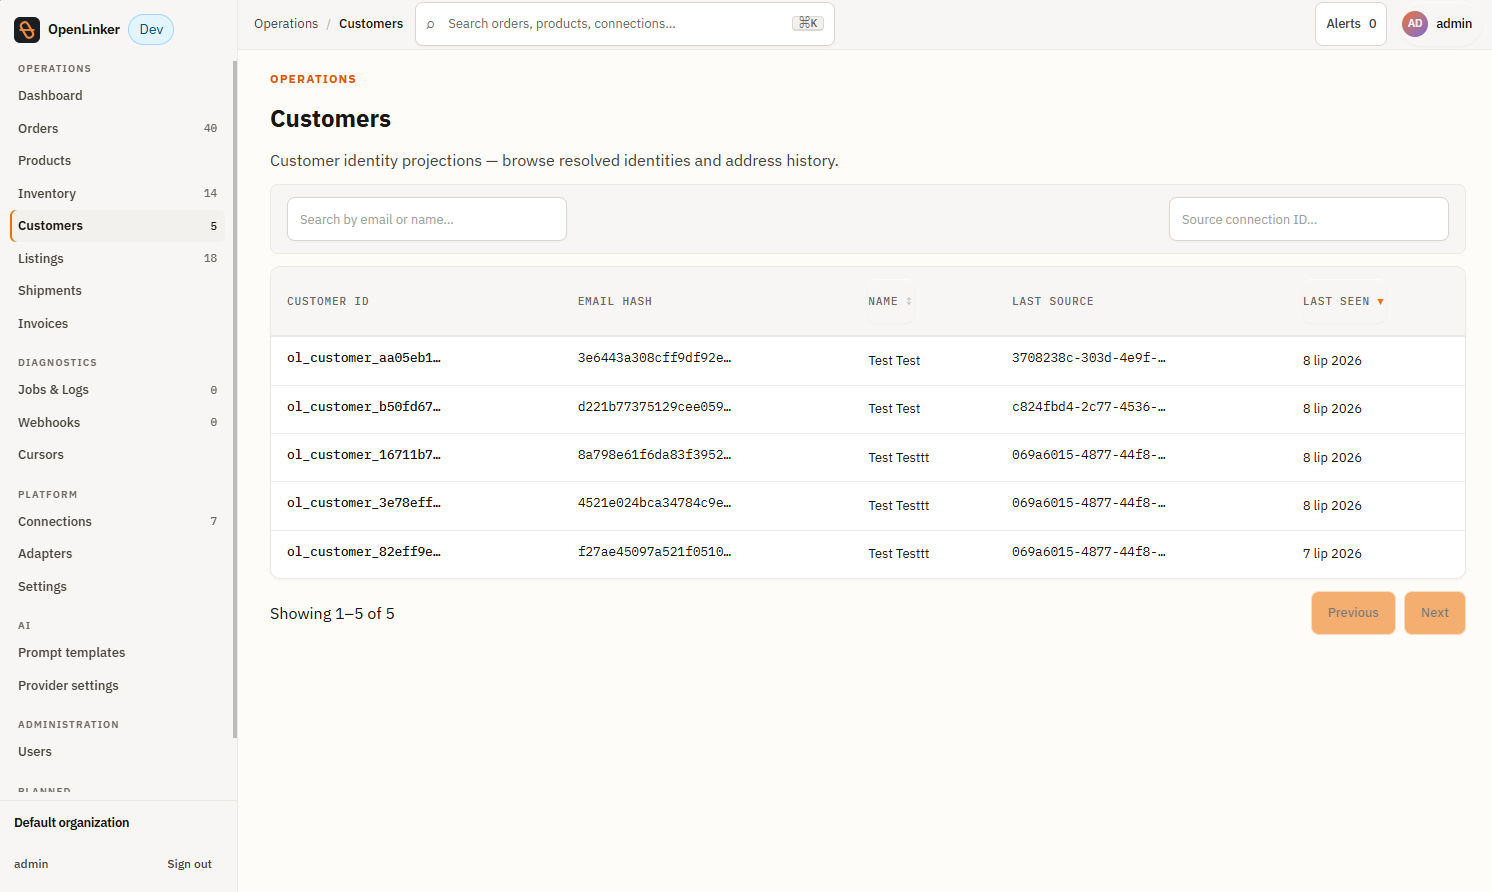Go to Shipments

pyautogui.click(x=118, y=291)
